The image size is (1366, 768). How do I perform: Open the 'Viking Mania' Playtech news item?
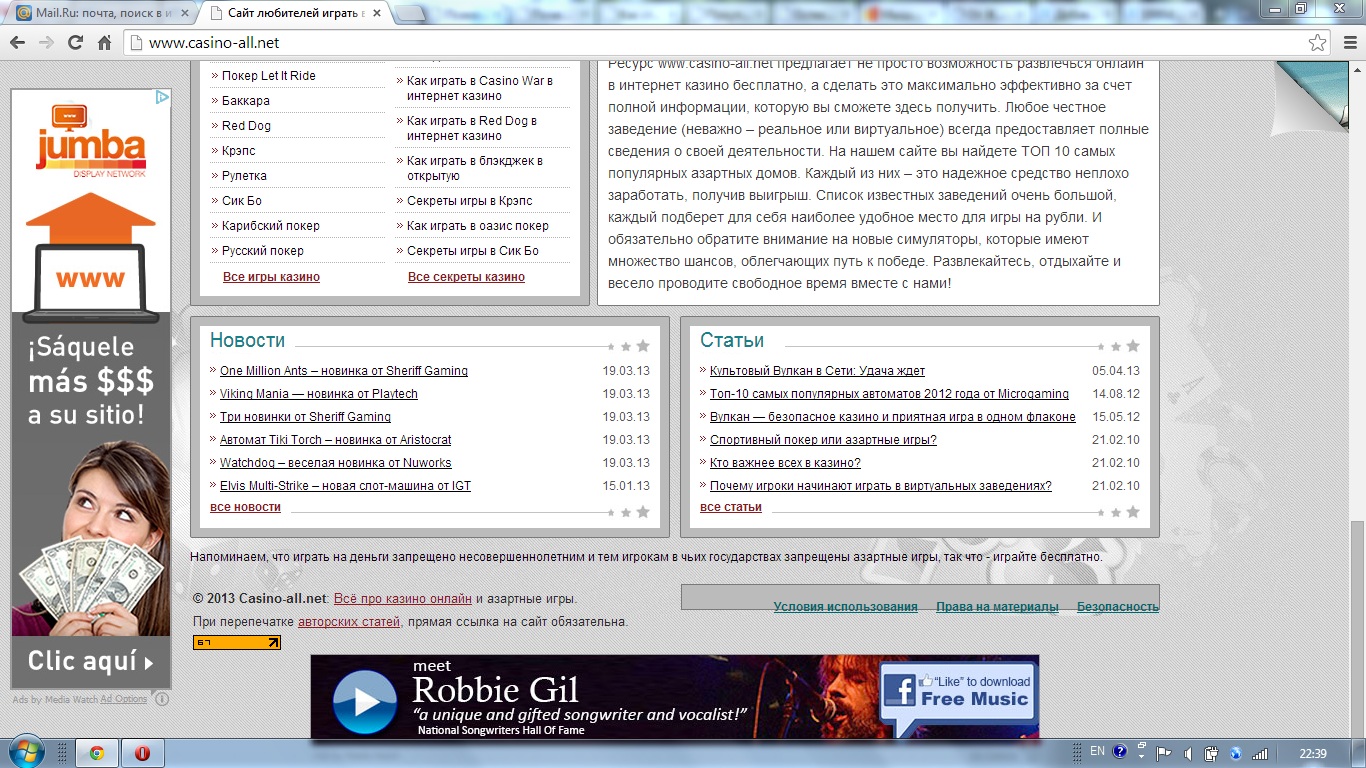319,394
